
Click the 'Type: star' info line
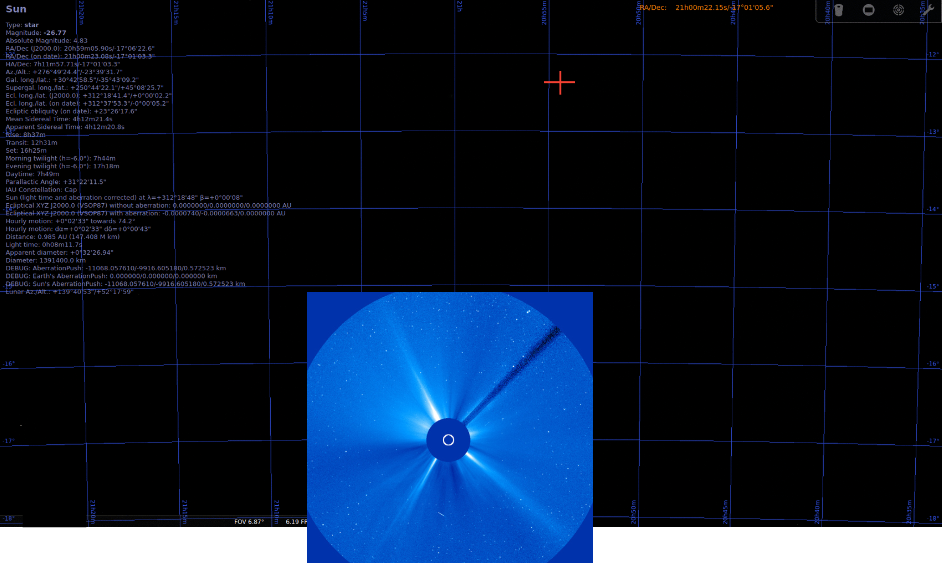pos(22,25)
